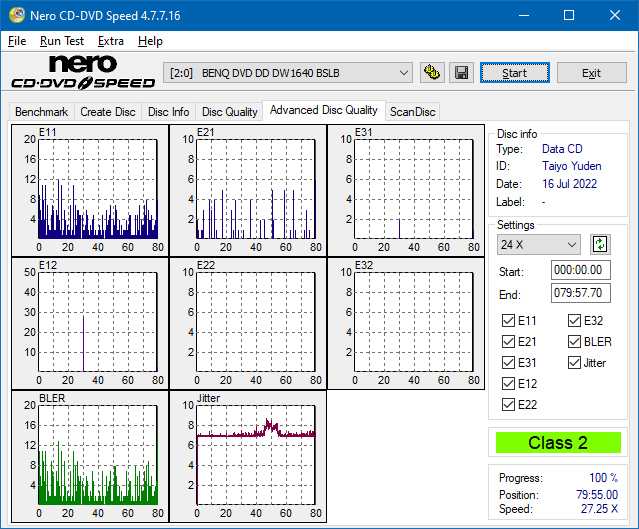Click the refresh settings icon
Image resolution: width=639 pixels, height=529 pixels.
600,245
